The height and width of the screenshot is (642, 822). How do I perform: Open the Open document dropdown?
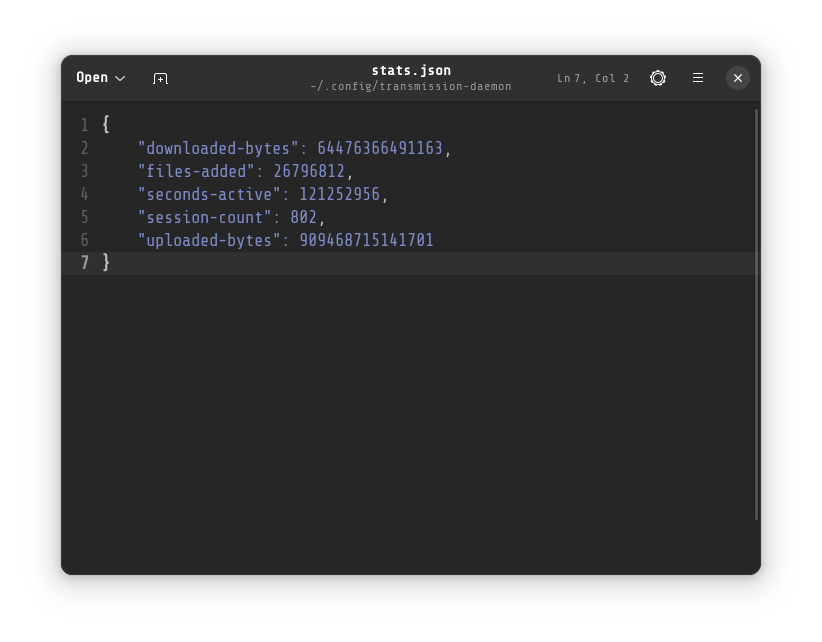click(100, 78)
